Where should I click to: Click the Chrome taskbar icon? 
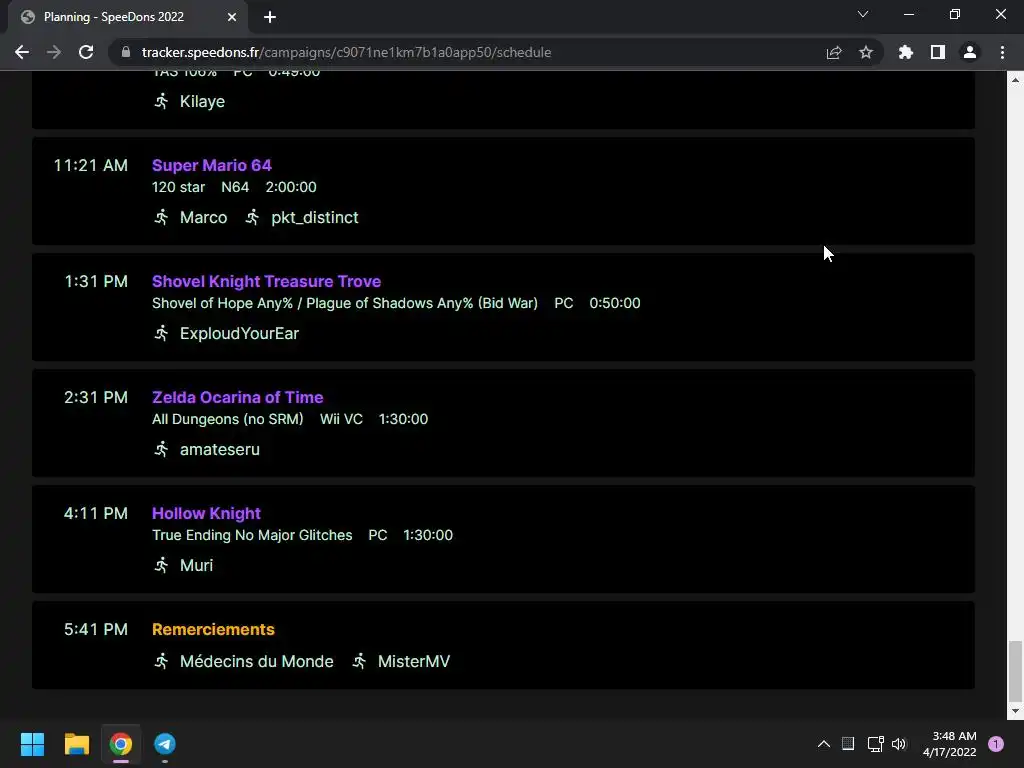(121, 744)
